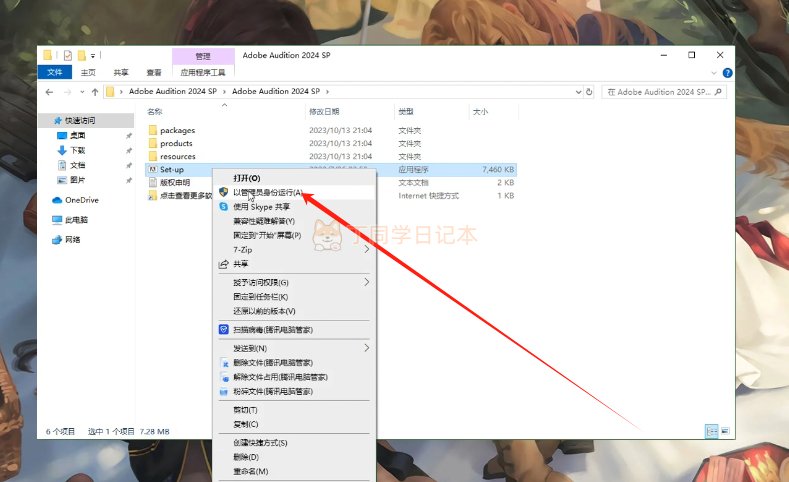Open 桌面 in quick access
The width and height of the screenshot is (789, 482).
(x=71, y=135)
